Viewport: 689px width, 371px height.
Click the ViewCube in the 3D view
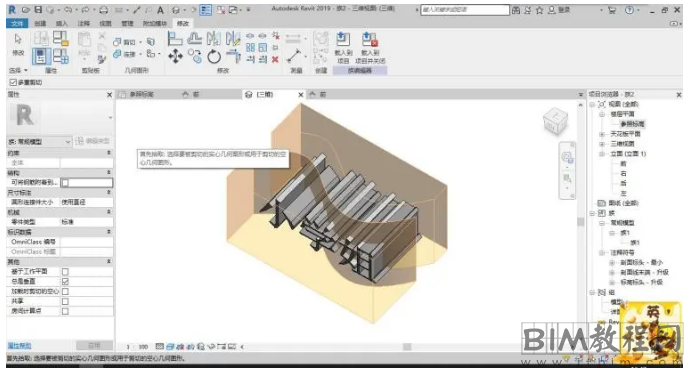(555, 120)
